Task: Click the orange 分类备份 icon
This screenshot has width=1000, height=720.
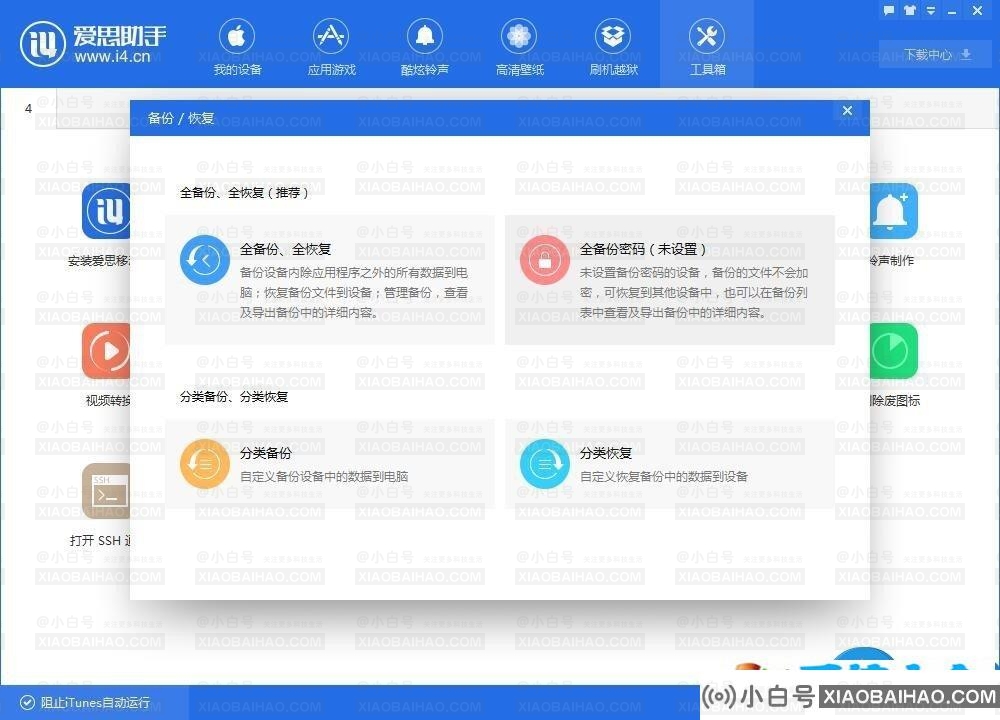Action: [205, 464]
